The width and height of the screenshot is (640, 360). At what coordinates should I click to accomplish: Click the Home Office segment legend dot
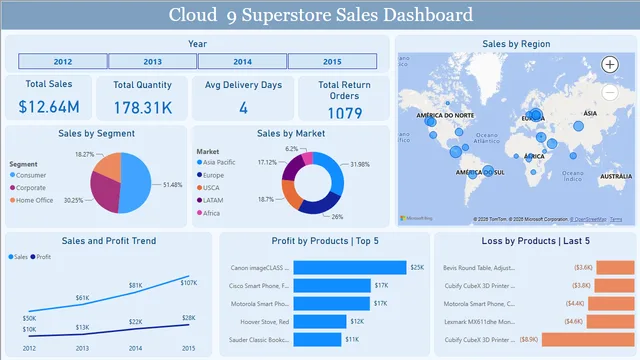tap(13, 200)
